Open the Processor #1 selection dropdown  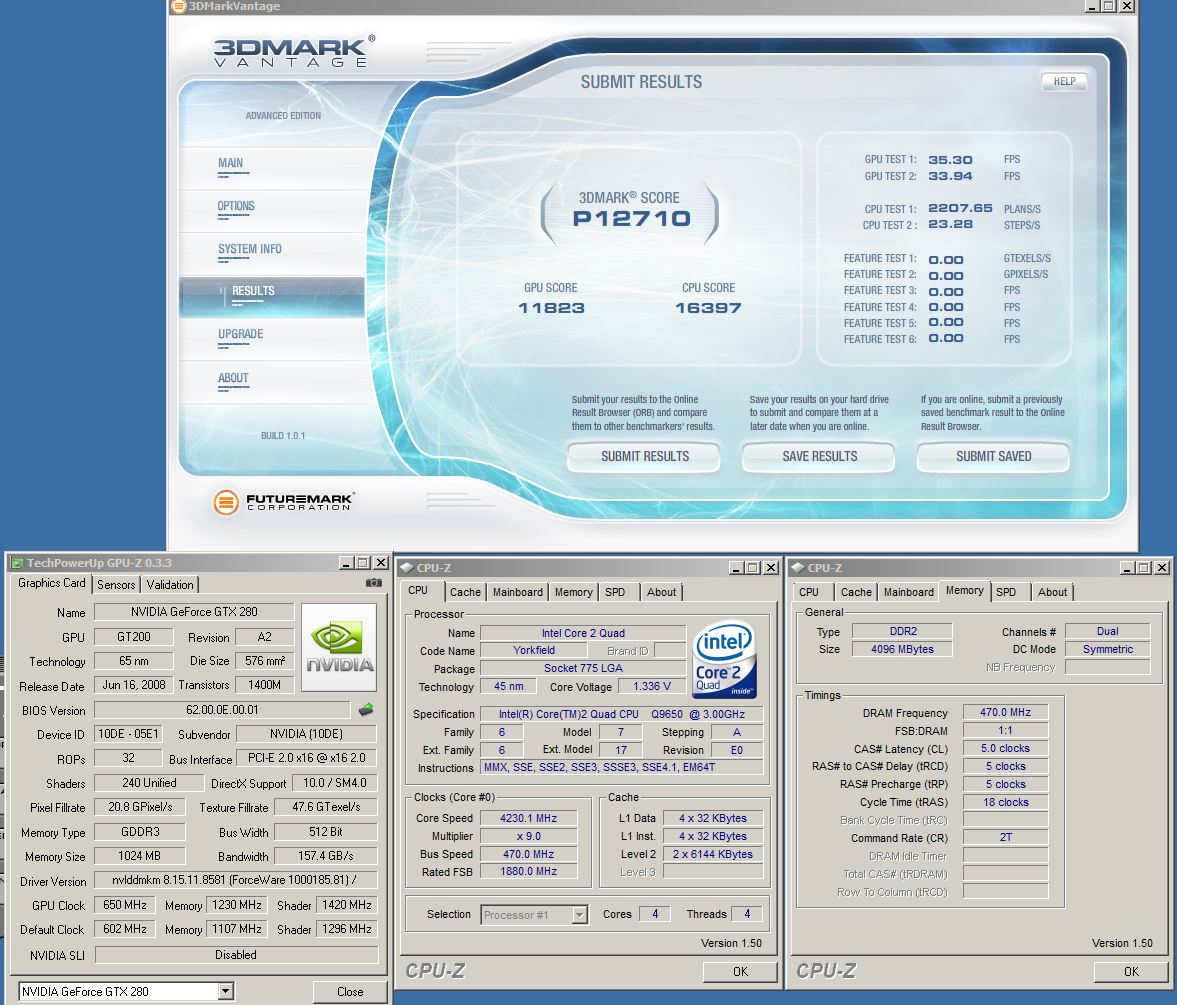[579, 915]
